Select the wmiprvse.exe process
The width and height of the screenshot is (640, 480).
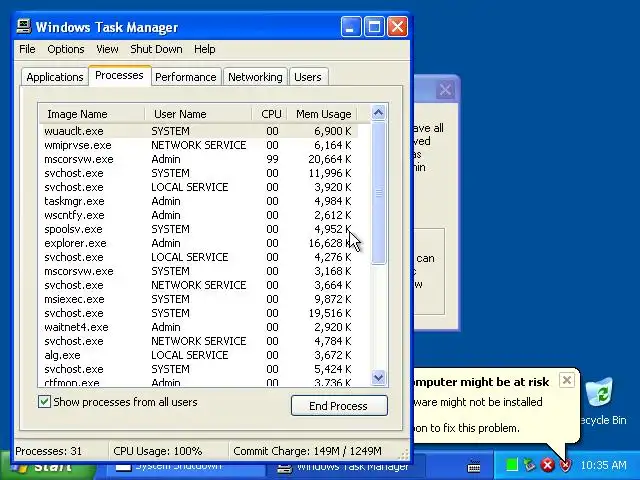(x=199, y=145)
